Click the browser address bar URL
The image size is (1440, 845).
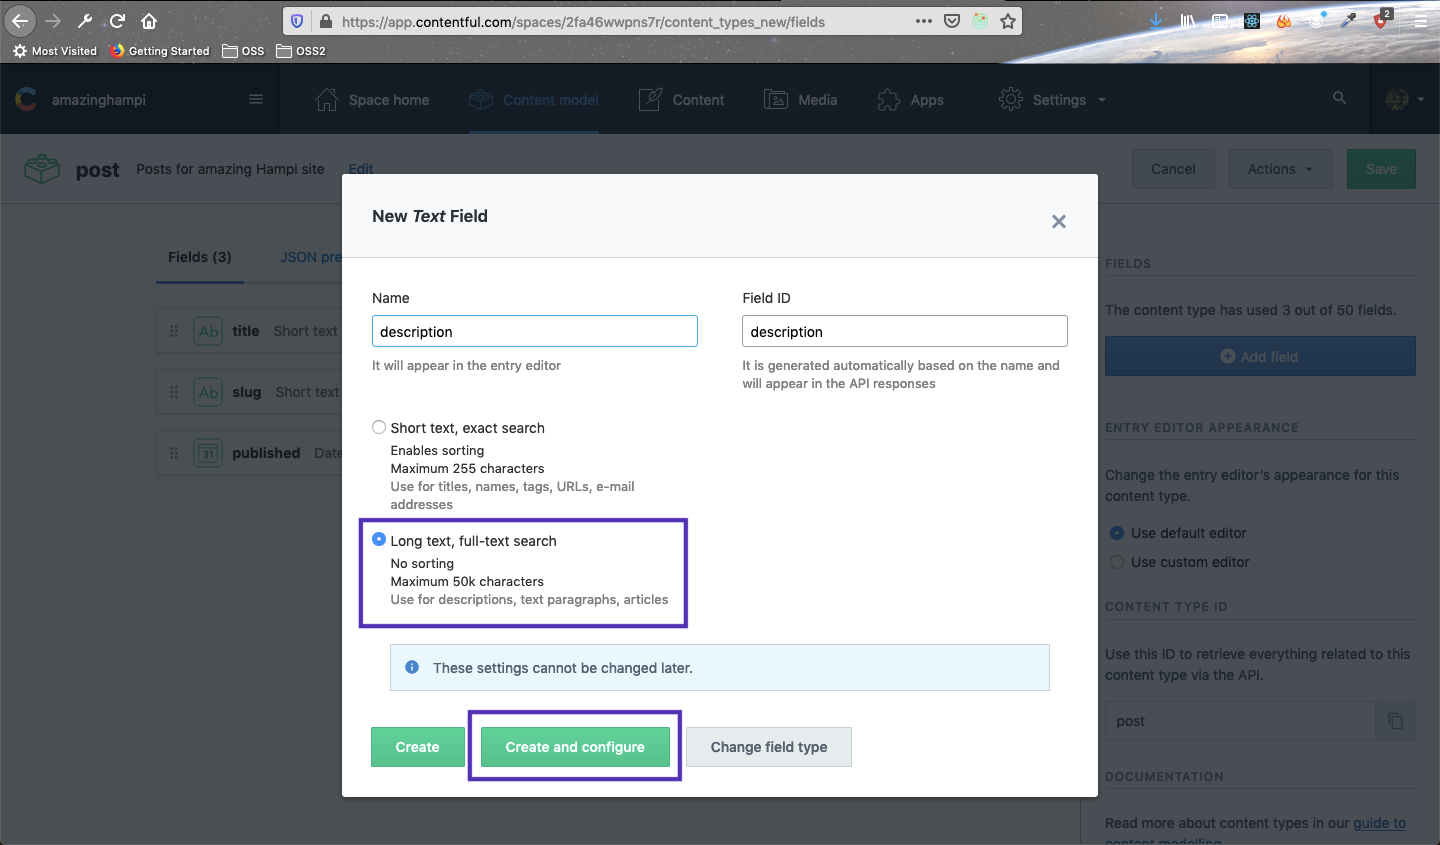583,21
